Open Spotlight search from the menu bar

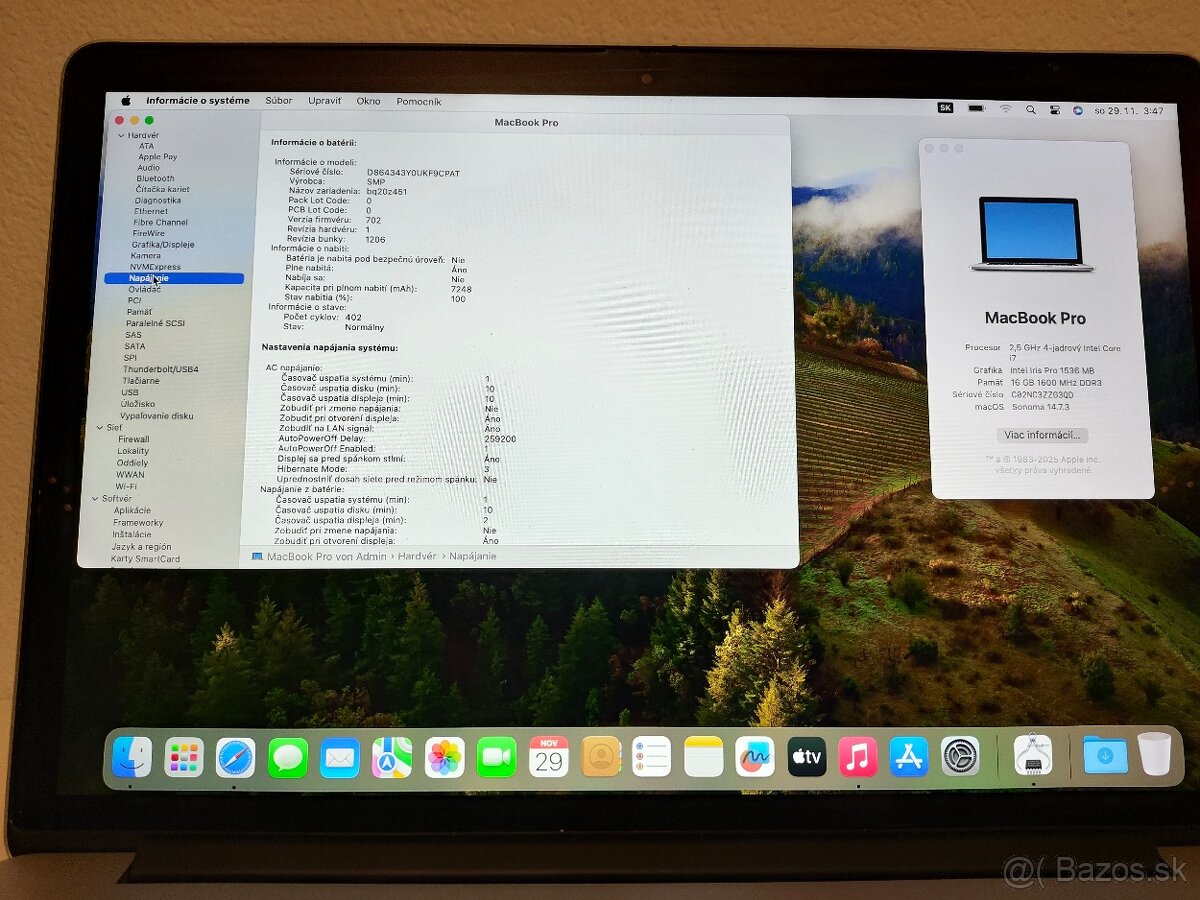tap(1031, 106)
